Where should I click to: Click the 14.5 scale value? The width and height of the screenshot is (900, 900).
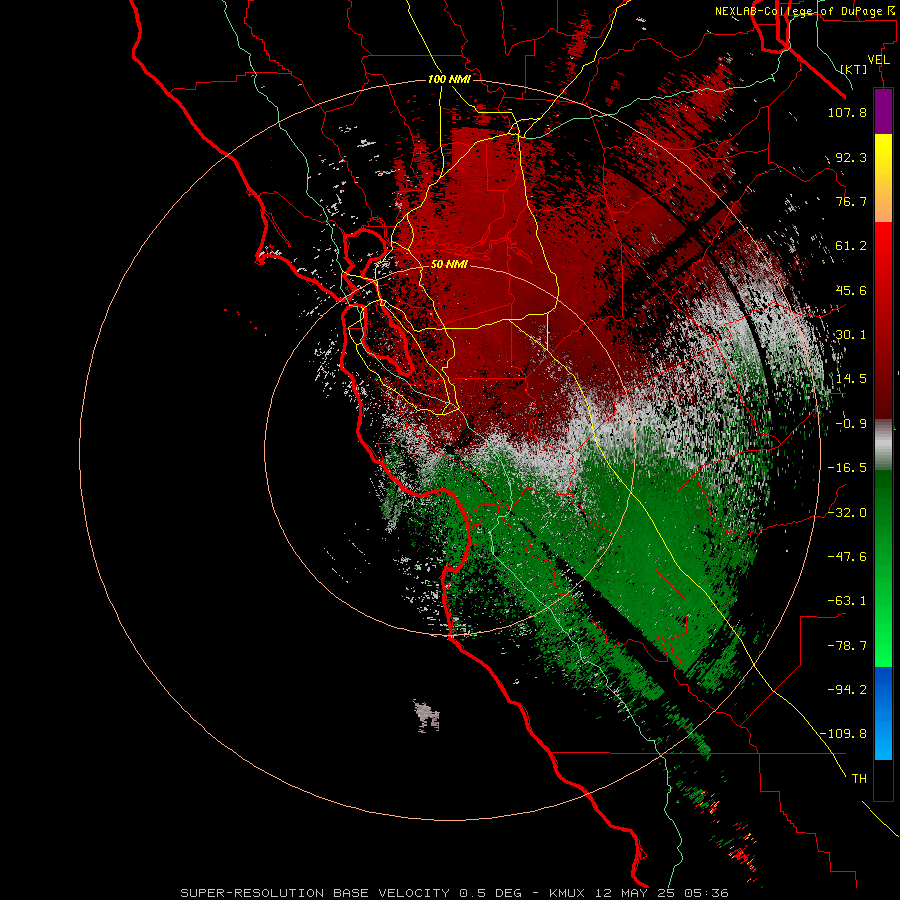851,379
